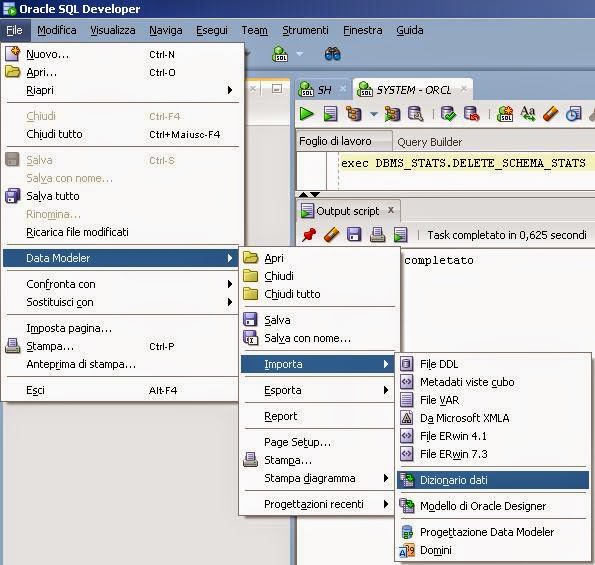Click the Da Microsoft XMLA icon
Screen dimensions: 595x565
[x=406, y=418]
